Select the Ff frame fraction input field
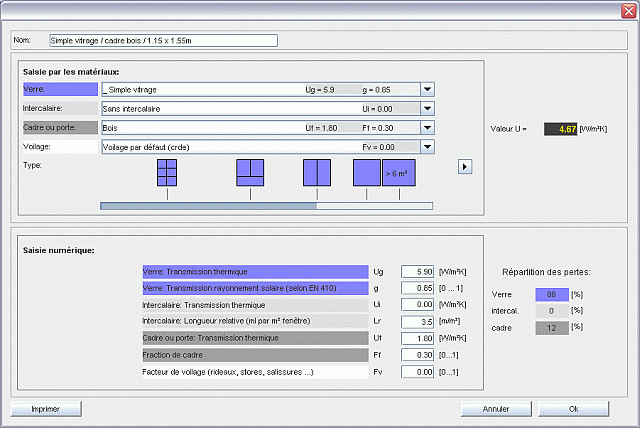This screenshot has width=640, height=428. [415, 355]
